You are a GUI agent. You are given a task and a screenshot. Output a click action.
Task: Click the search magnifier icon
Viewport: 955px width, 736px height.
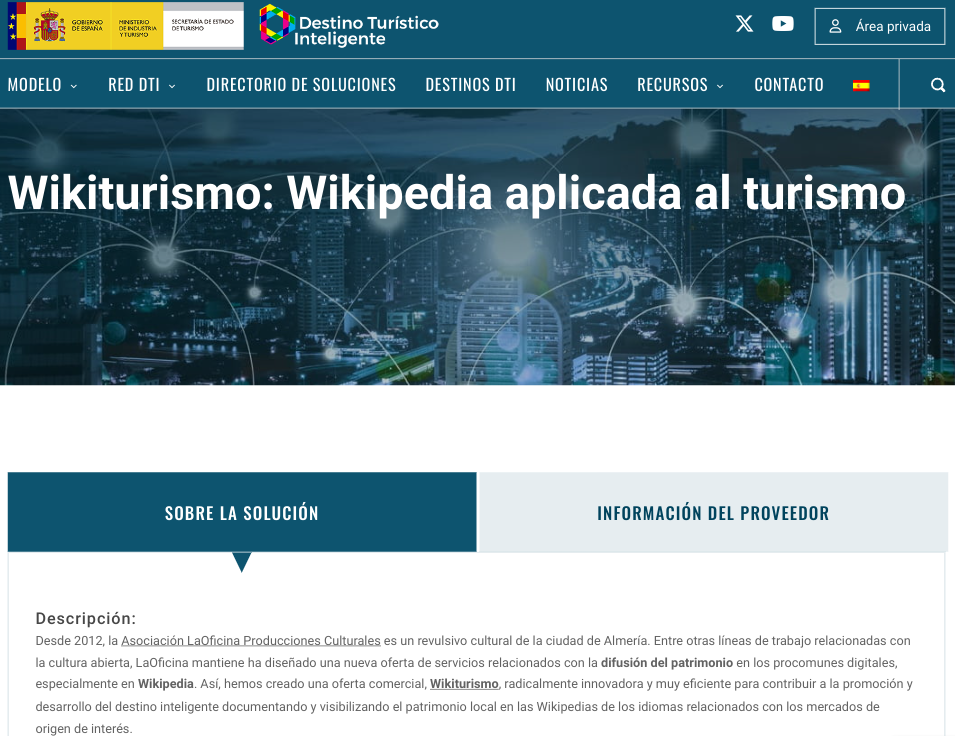point(938,85)
